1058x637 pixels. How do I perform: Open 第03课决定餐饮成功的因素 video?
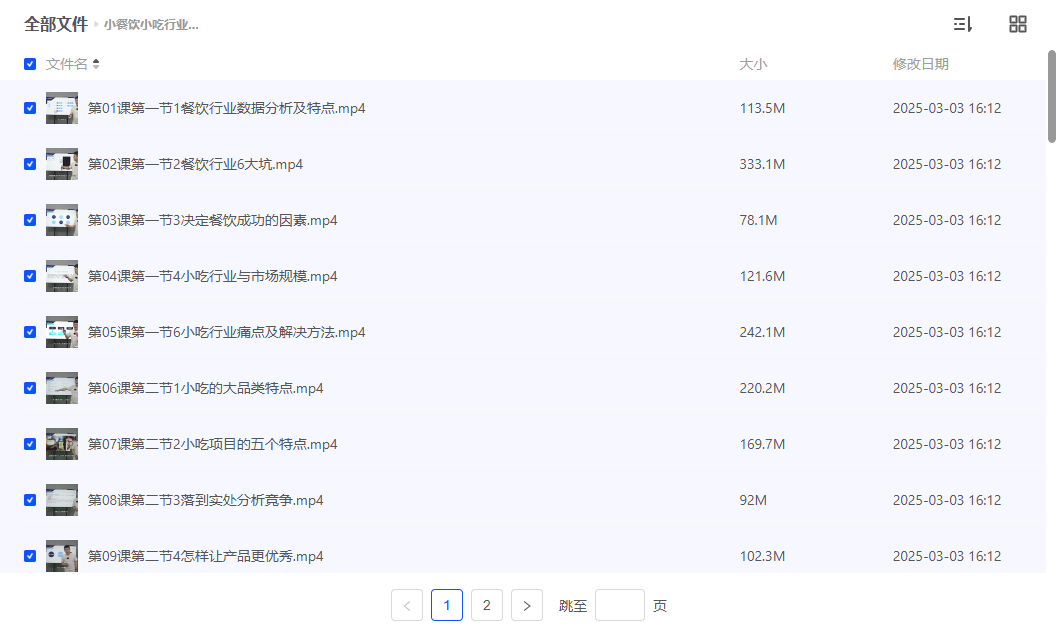(213, 219)
